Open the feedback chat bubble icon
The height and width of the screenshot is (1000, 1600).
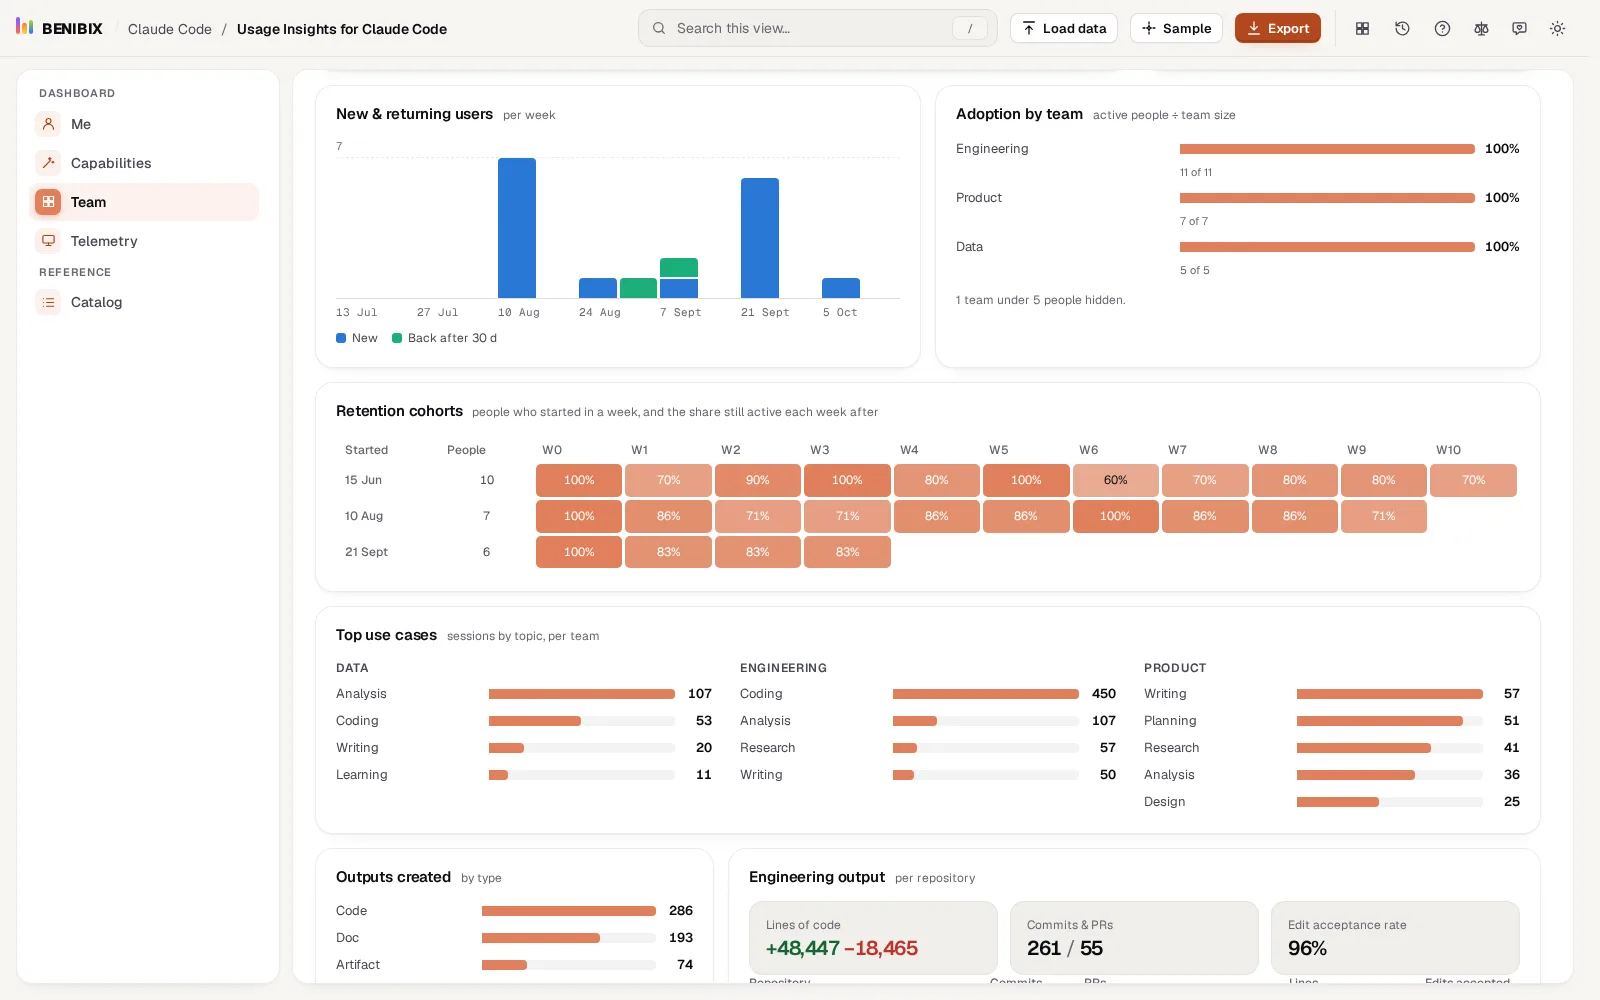click(1519, 29)
